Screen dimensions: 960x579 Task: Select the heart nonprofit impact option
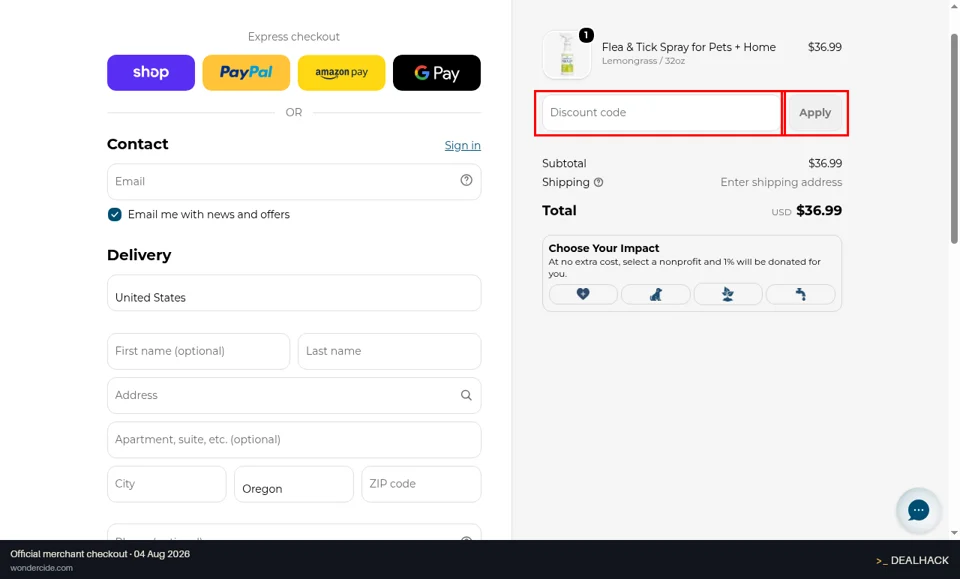pos(583,294)
